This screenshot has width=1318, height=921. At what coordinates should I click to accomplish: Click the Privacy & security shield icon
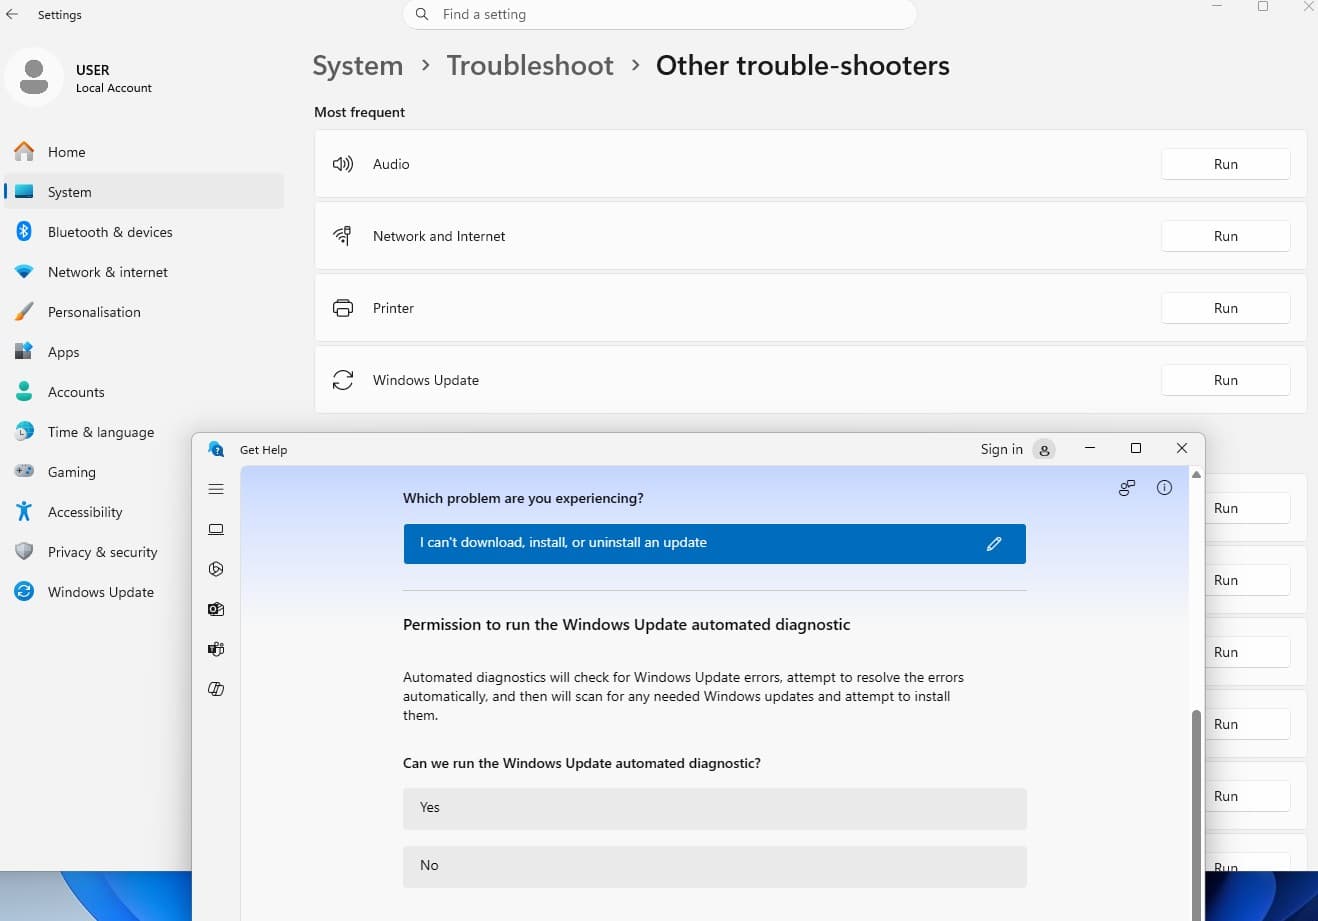[x=24, y=552]
